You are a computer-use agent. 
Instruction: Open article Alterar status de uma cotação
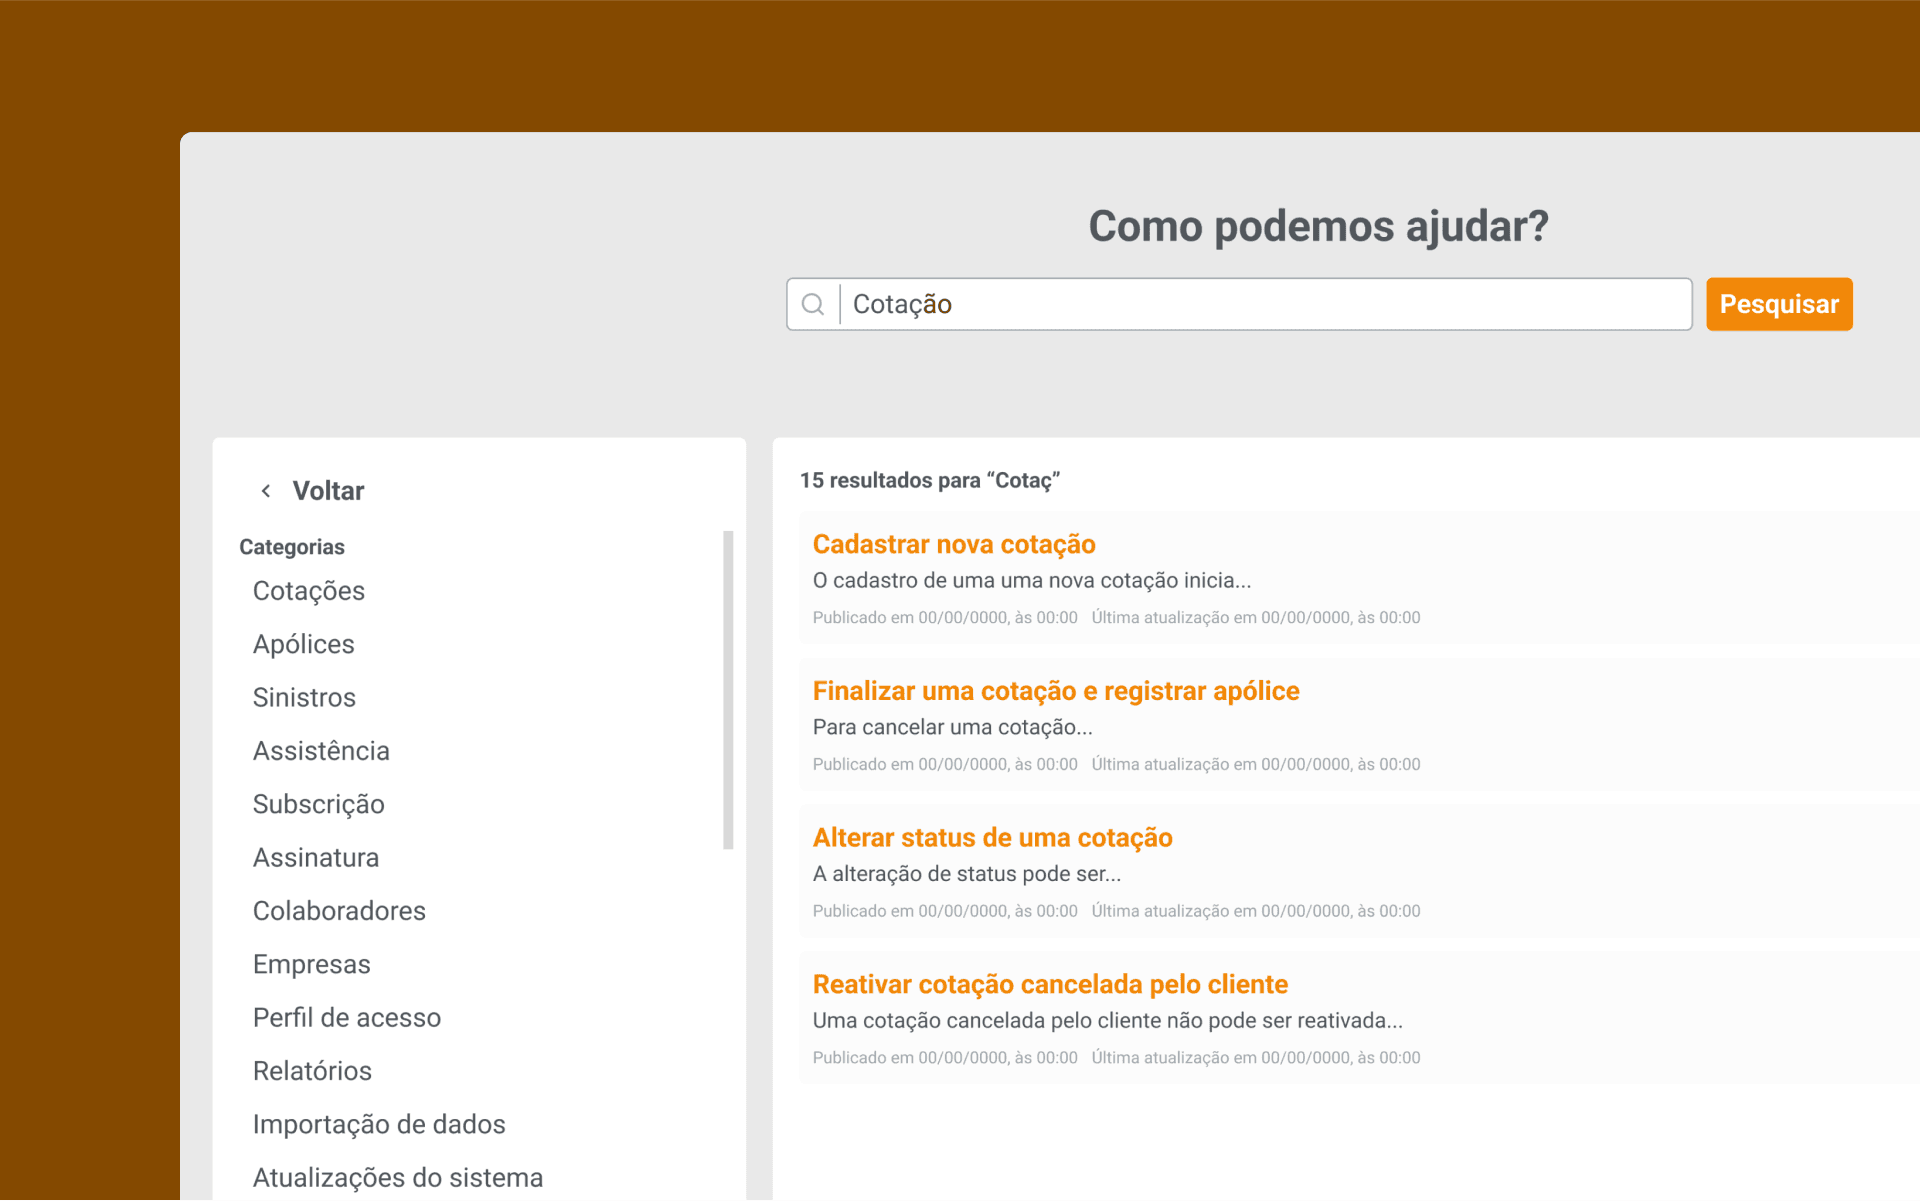[993, 838]
